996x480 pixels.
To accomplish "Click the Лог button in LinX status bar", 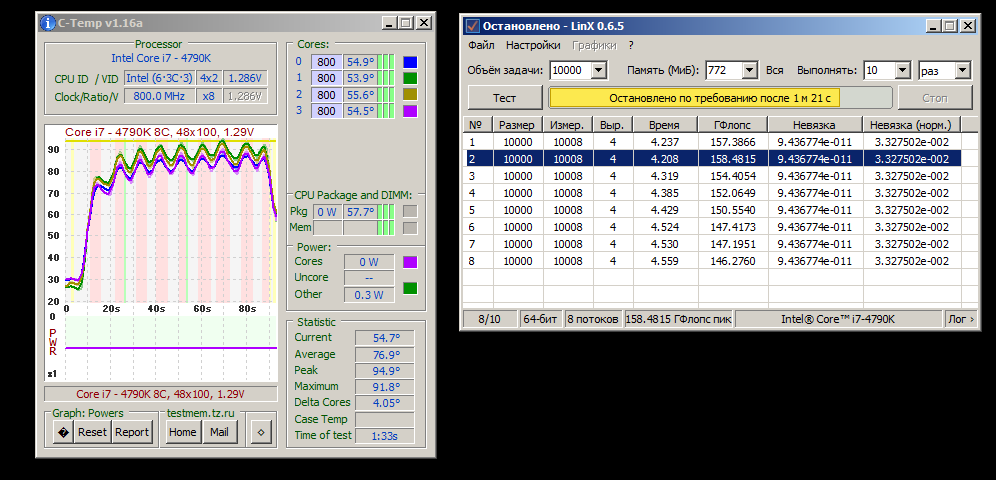I will (x=959, y=319).
